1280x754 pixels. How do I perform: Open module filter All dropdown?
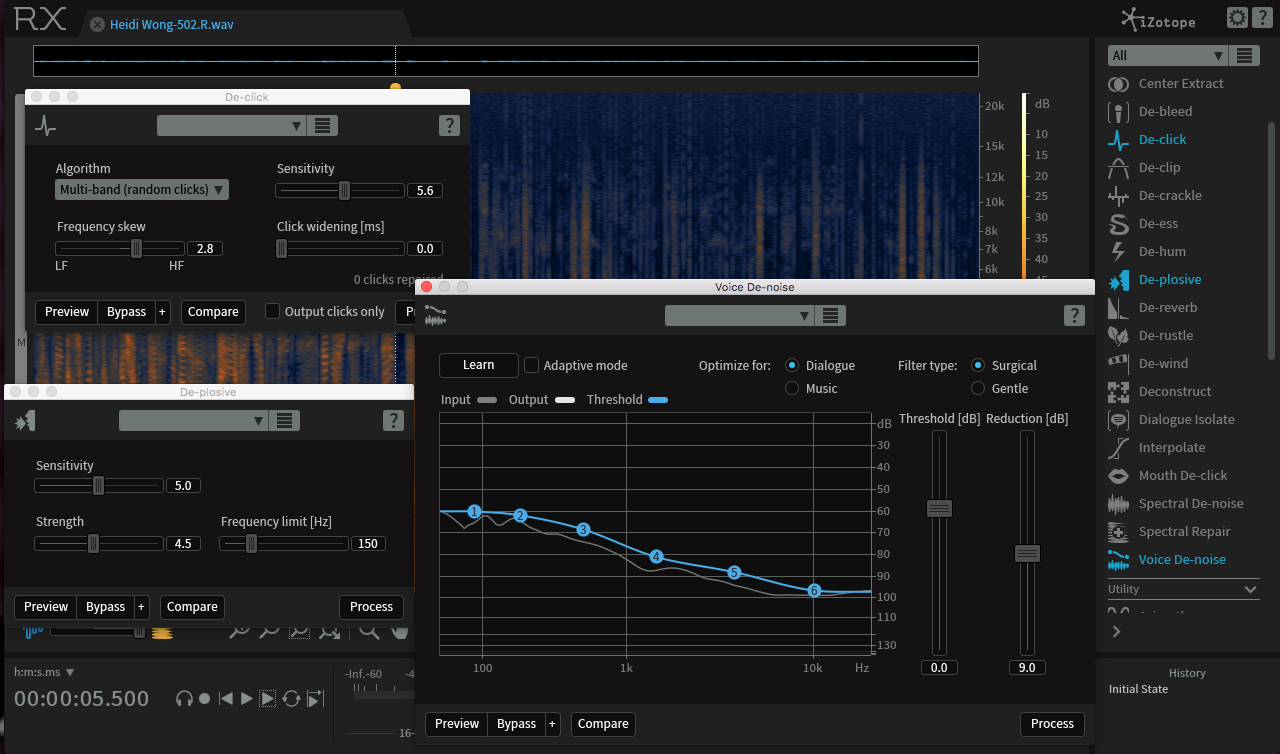1167,56
